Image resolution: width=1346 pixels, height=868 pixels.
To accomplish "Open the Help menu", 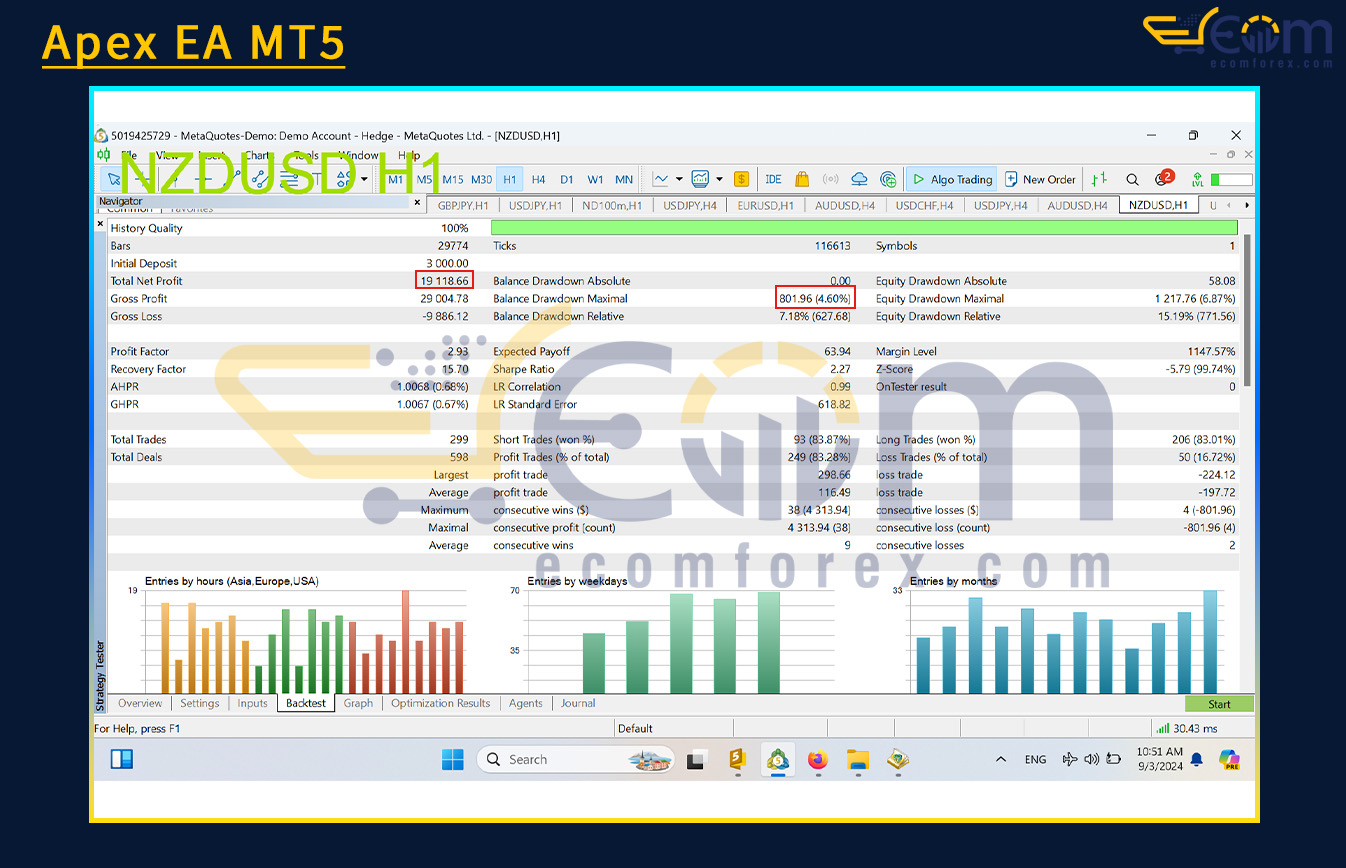I will tap(409, 156).
